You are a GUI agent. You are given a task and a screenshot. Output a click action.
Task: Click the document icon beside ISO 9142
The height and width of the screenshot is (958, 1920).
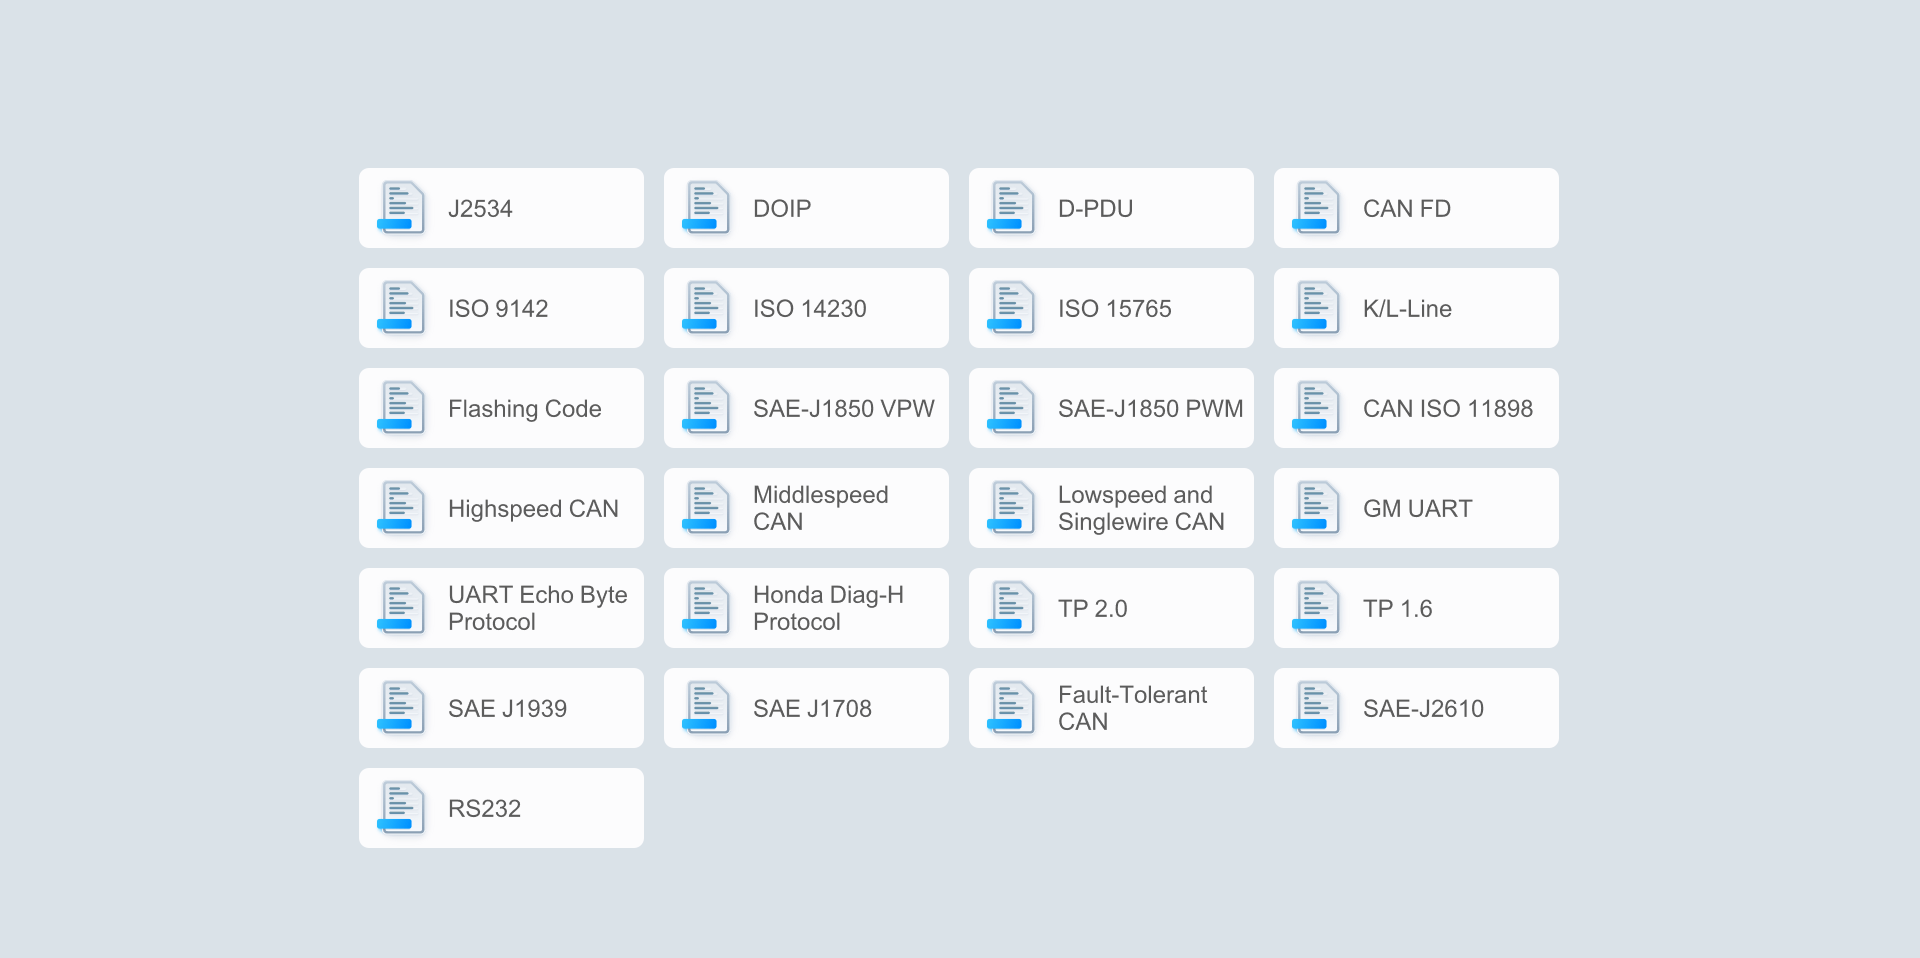tap(401, 308)
